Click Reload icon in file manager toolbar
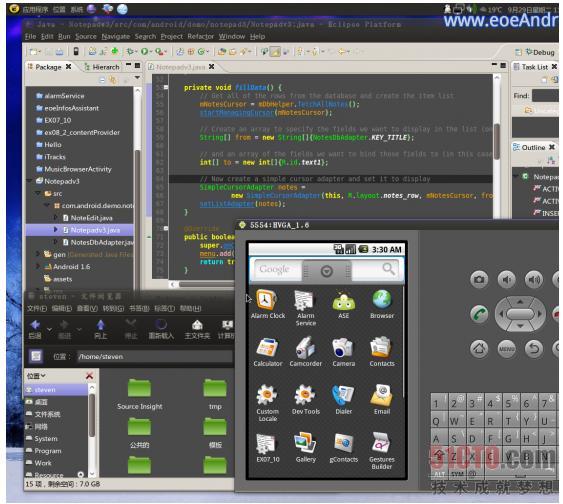The width and height of the screenshot is (563, 504). pyautogui.click(x=161, y=329)
